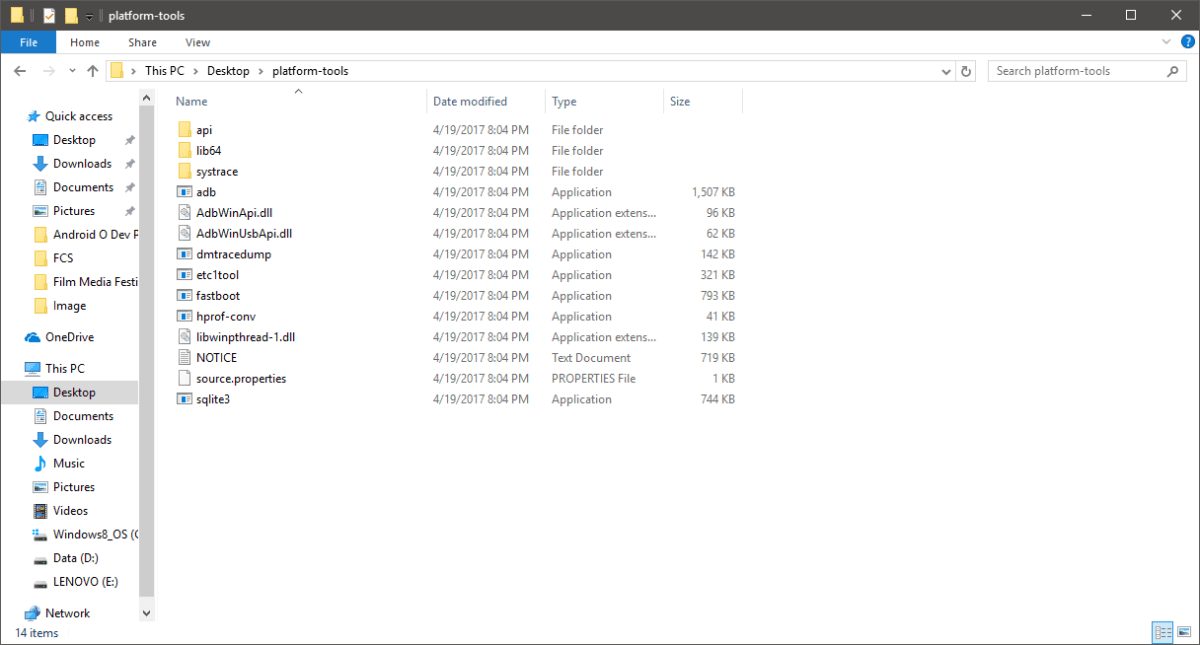
Task: Select the etc1tool application icon
Action: click(184, 275)
